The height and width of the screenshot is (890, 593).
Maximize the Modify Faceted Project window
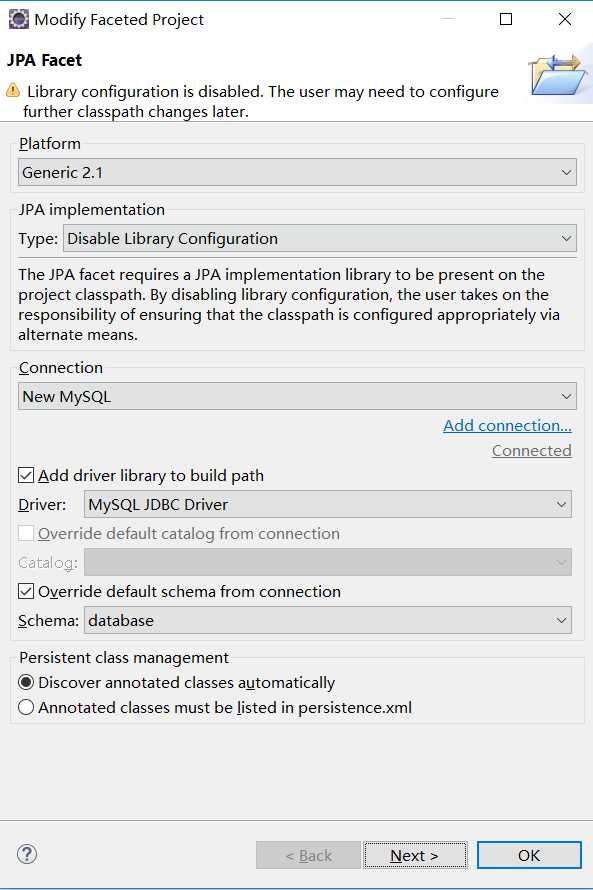coord(506,19)
